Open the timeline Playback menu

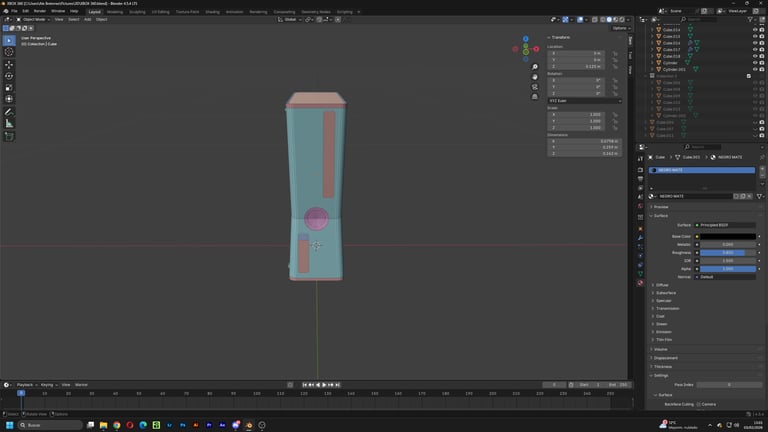tap(25, 385)
